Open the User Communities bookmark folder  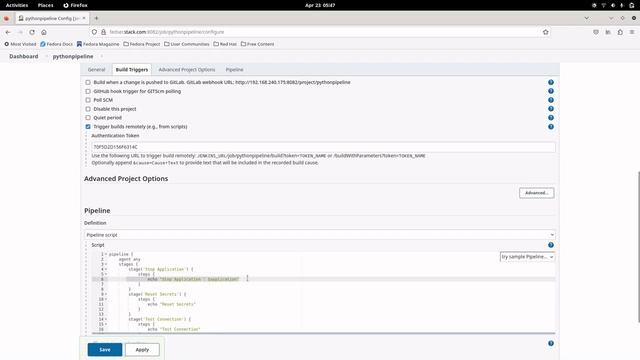point(187,44)
